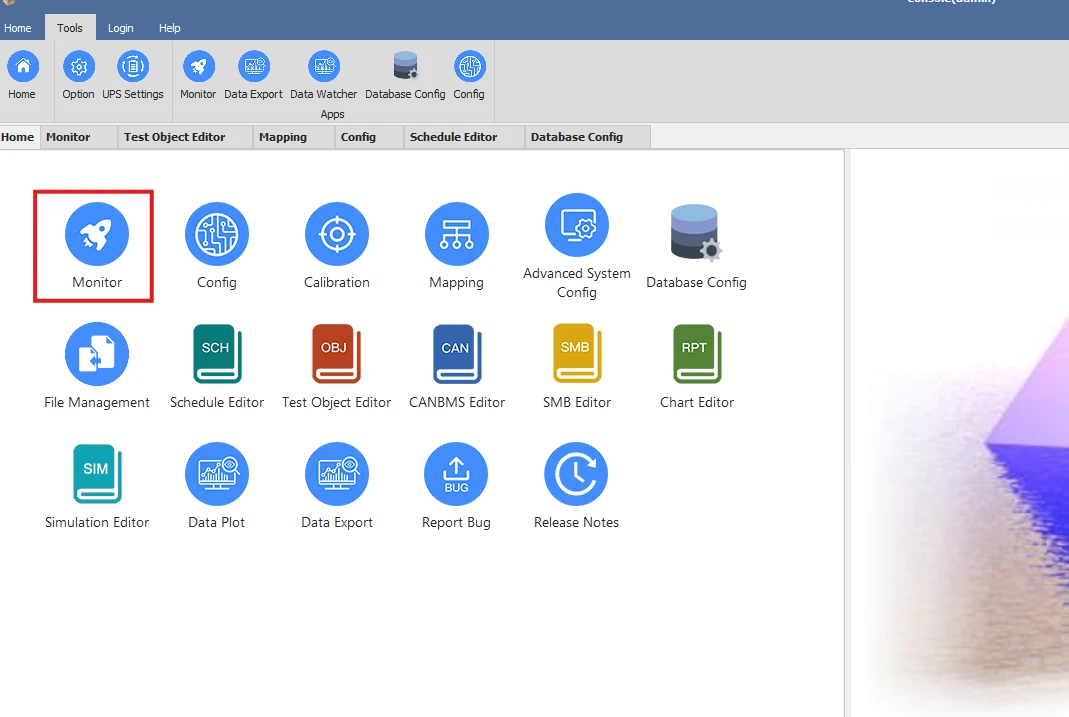Click UPS Settings in the ribbon toolbar

point(133,76)
